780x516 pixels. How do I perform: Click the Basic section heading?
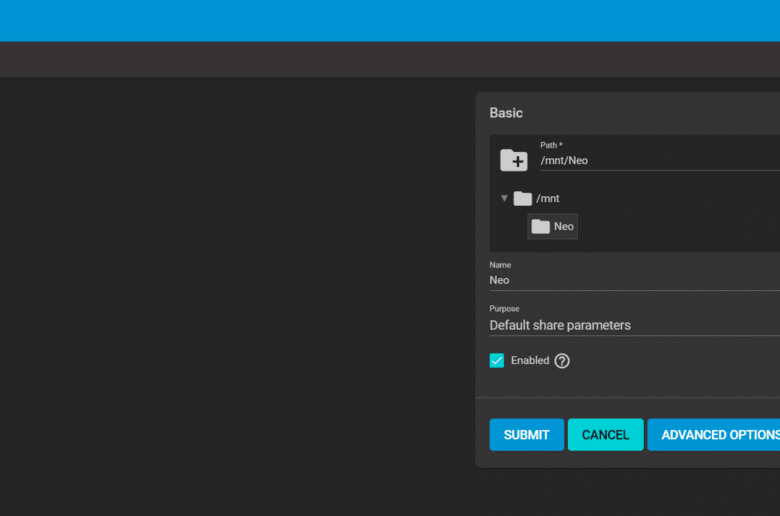(x=506, y=113)
